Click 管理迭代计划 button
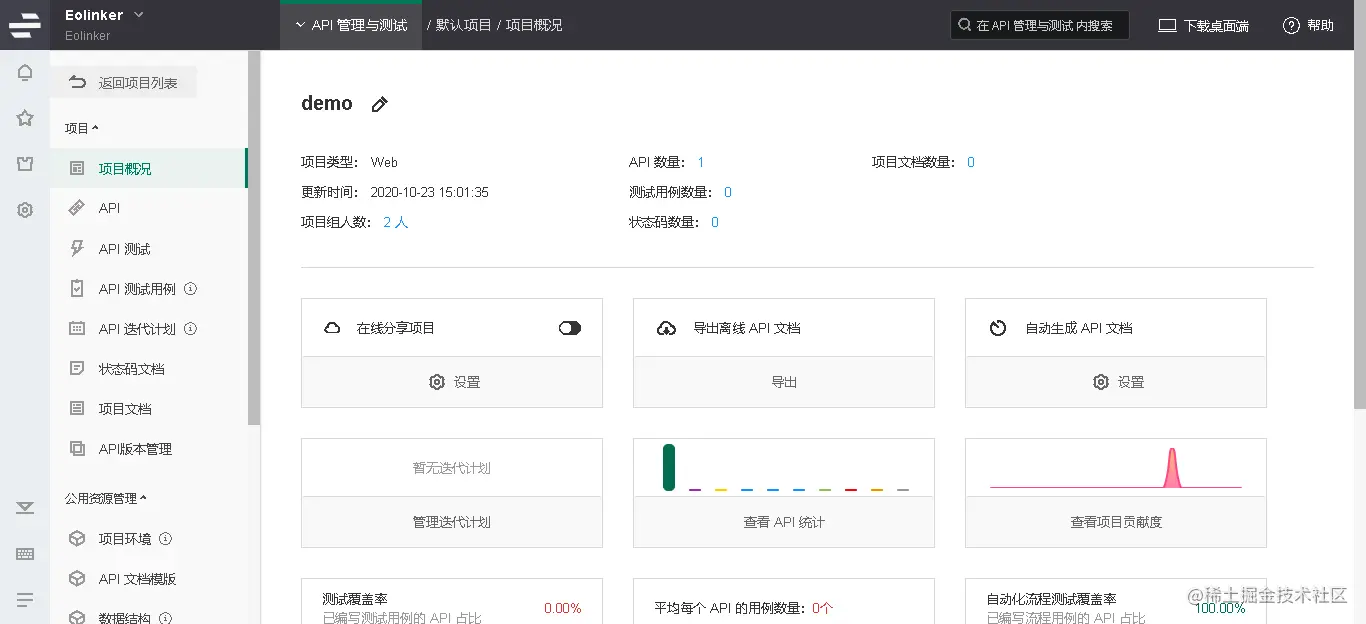The image size is (1366, 624). 452,522
